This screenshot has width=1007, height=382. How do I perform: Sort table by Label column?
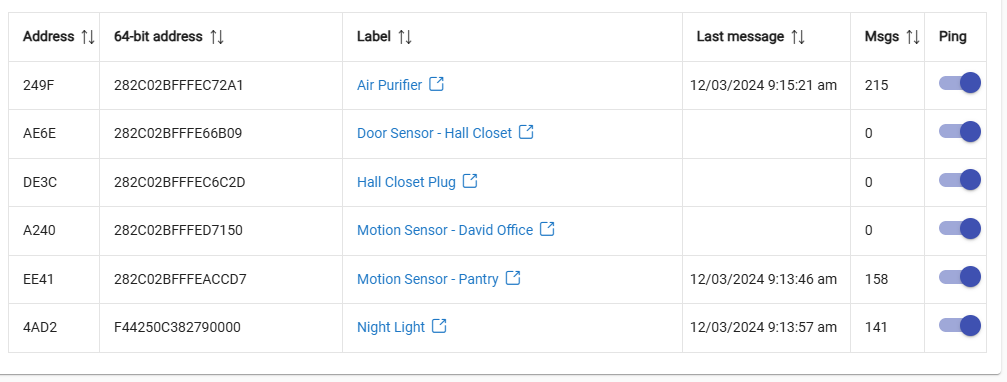click(405, 37)
